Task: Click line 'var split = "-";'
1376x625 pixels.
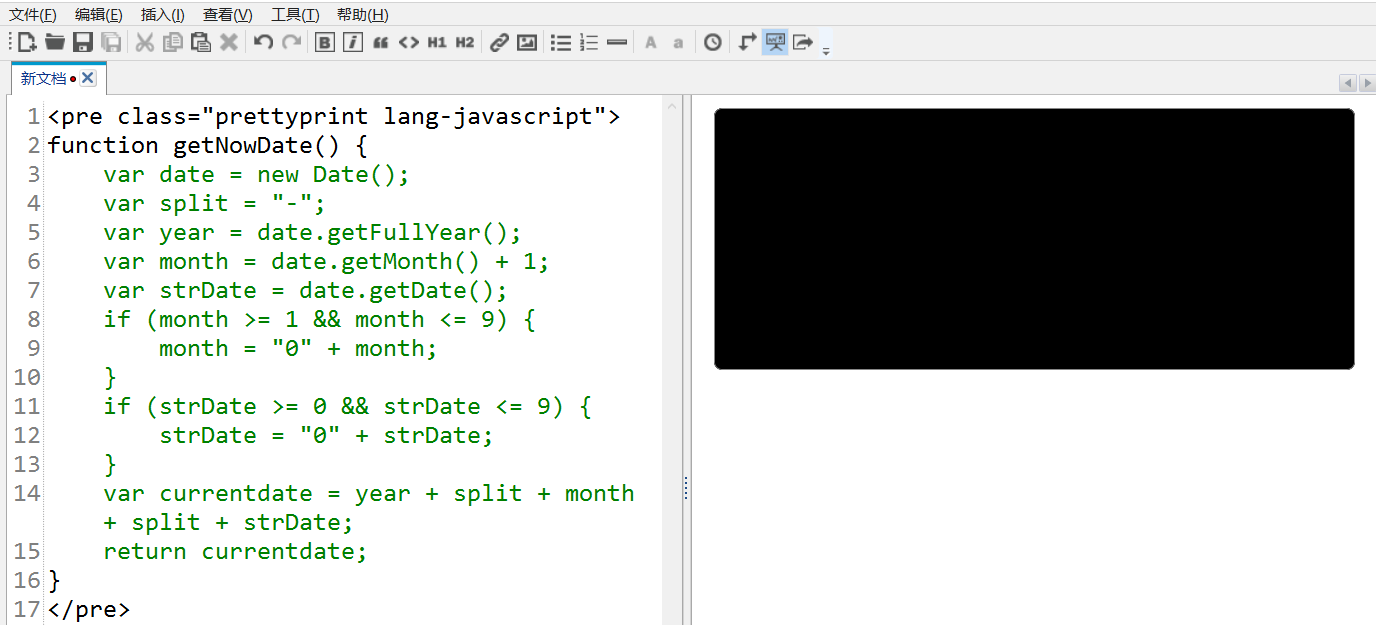Action: pos(214,203)
